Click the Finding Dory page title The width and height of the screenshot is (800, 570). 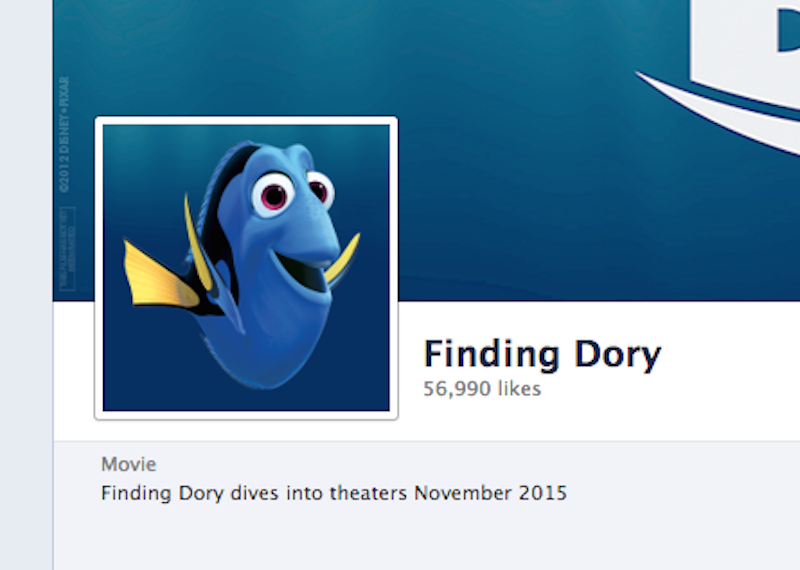(542, 354)
